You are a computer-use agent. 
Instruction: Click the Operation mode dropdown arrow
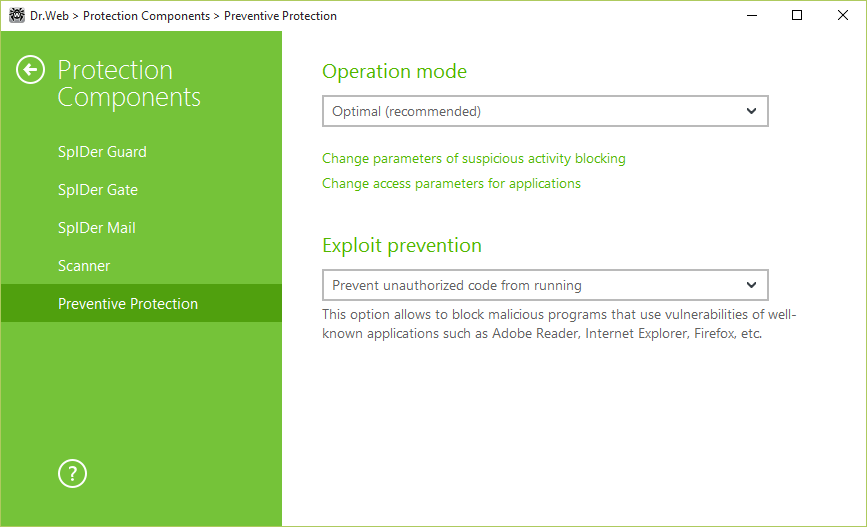(751, 111)
